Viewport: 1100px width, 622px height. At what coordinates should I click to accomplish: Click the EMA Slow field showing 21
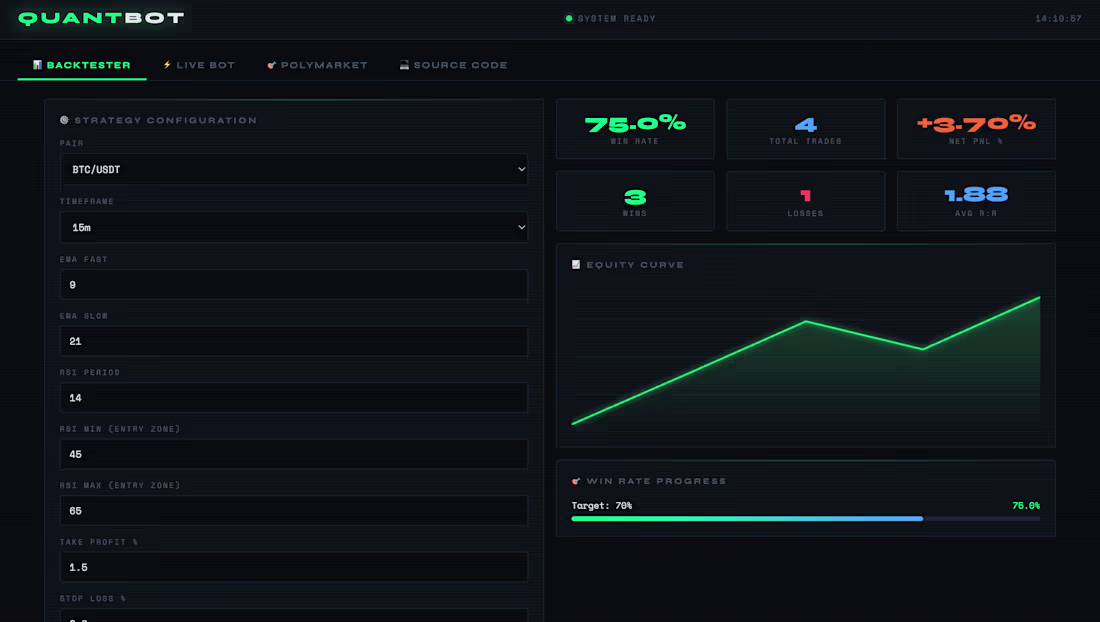(294, 342)
